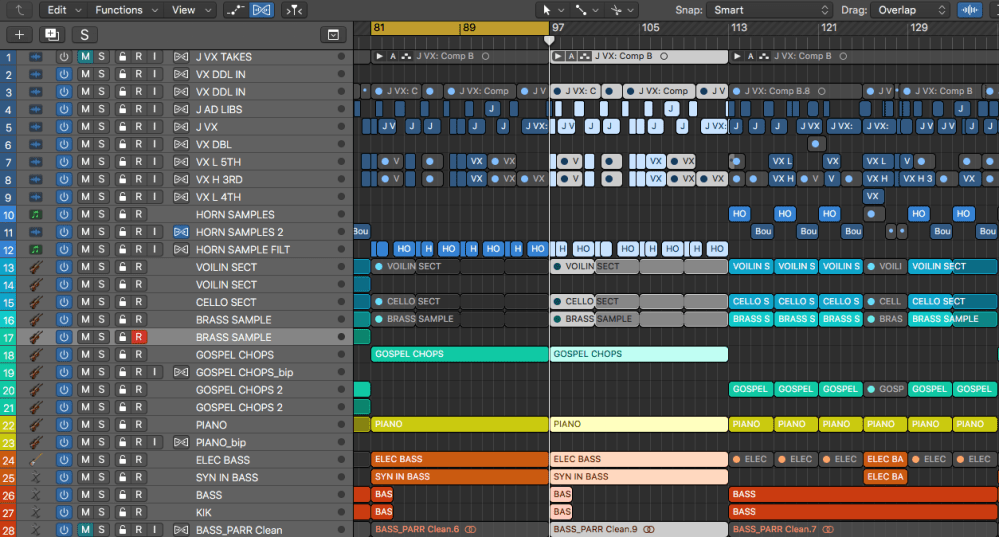Disable record on BRASS SAMPLE track 17
Screen dimensions: 999x537
139,337
